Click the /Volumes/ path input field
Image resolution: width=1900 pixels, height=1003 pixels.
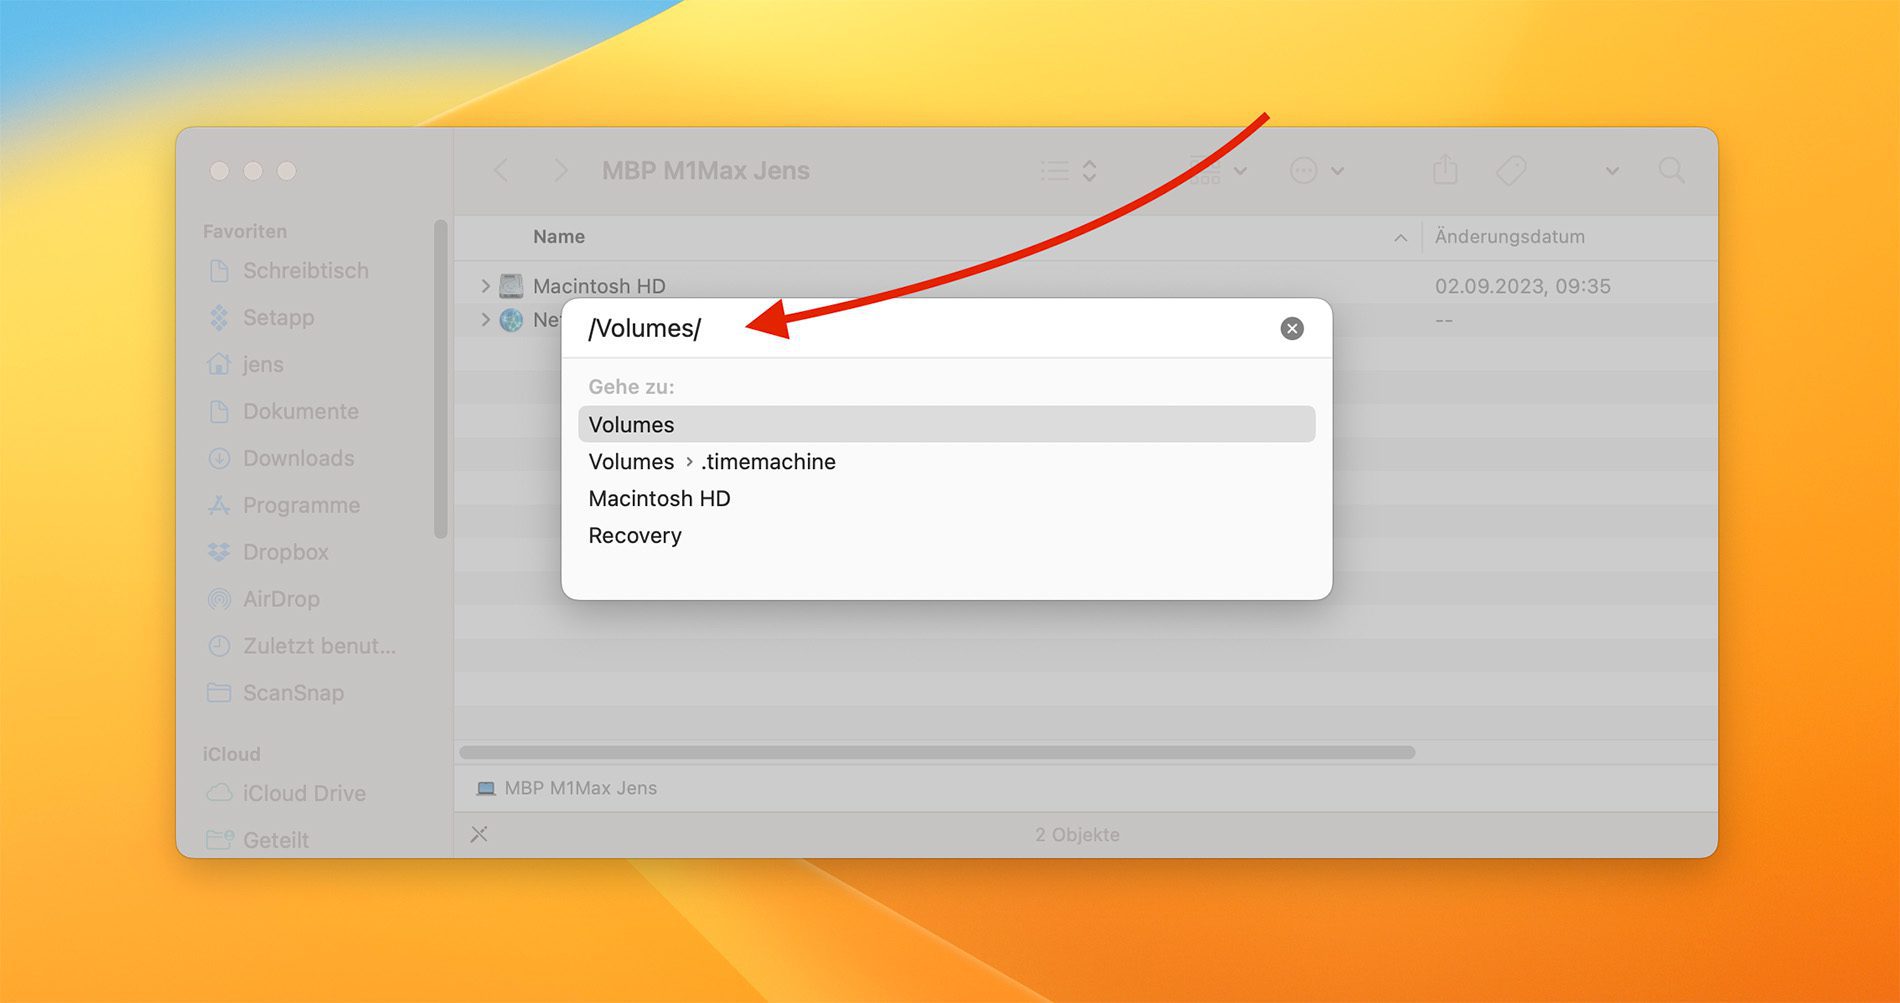pyautogui.click(x=900, y=329)
